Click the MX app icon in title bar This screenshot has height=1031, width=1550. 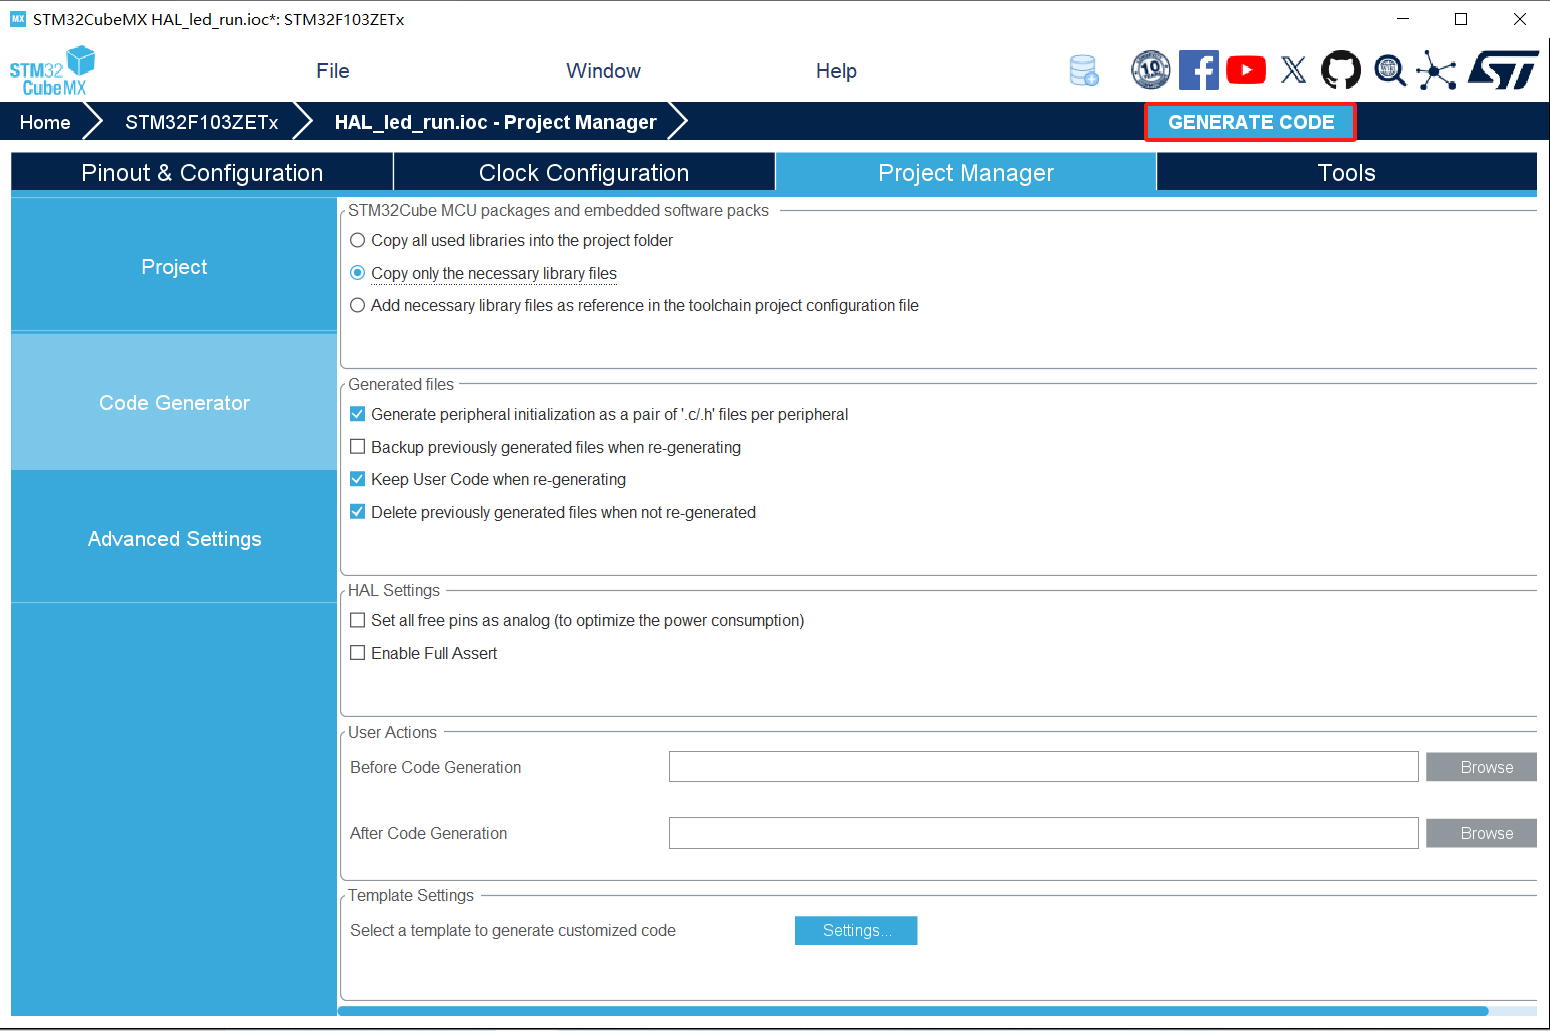[17, 19]
